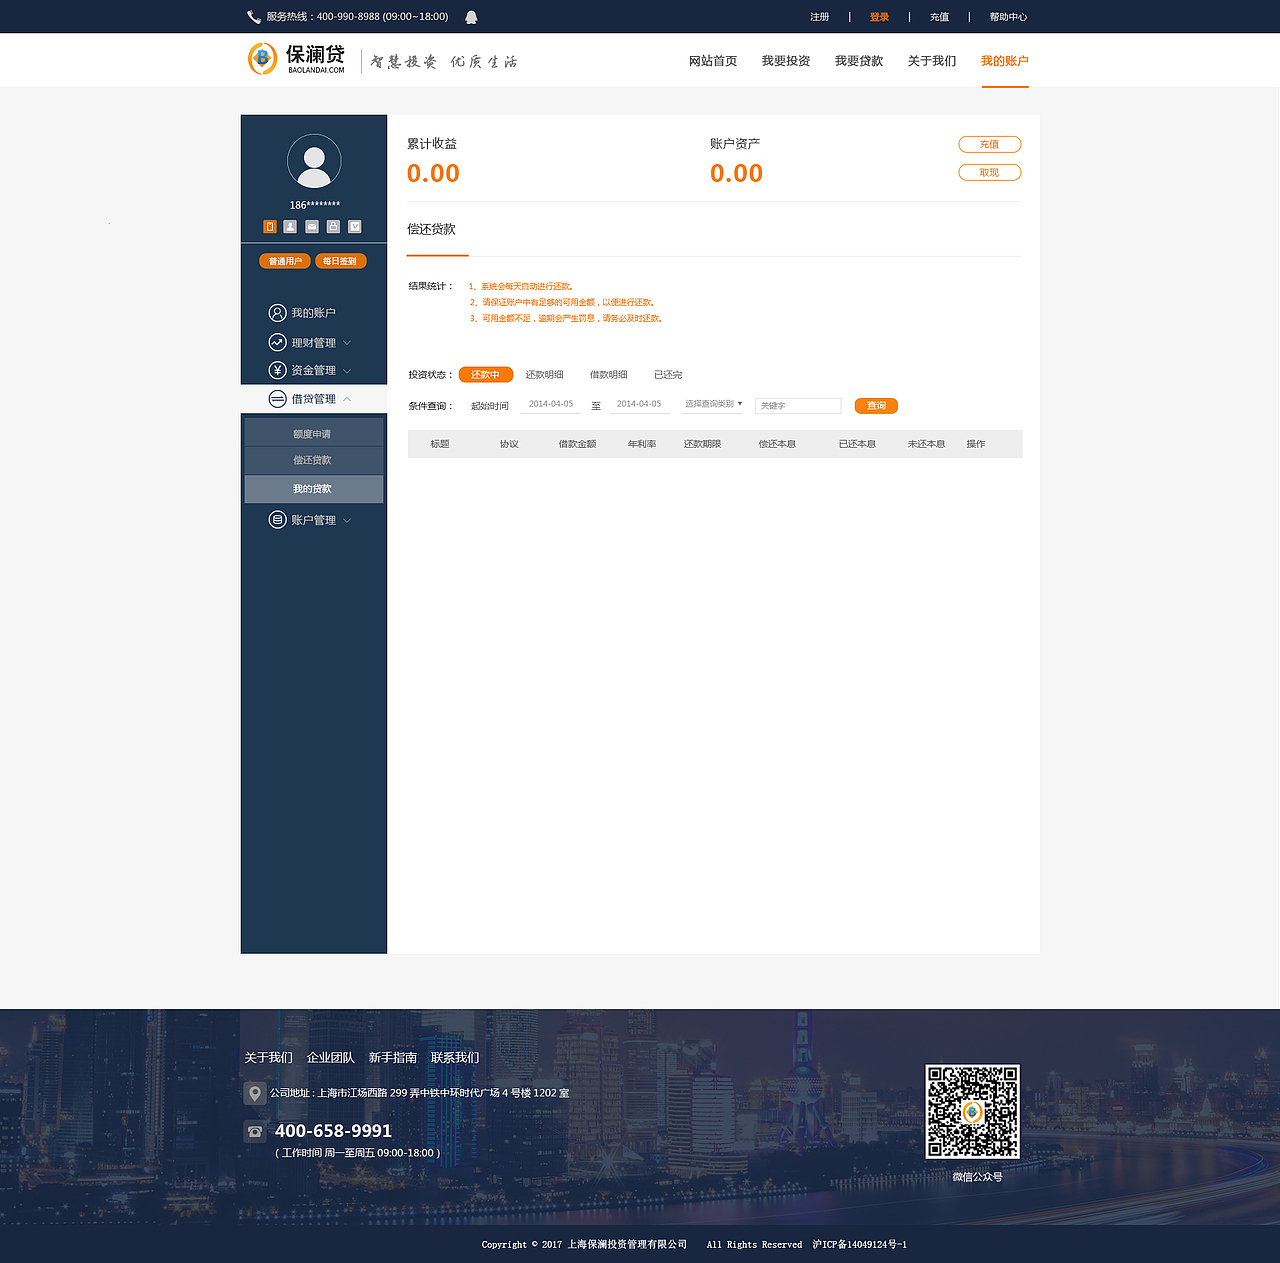Open 网站首页 in the main navigation
Viewport: 1280px width, 1263px height.
[x=713, y=61]
